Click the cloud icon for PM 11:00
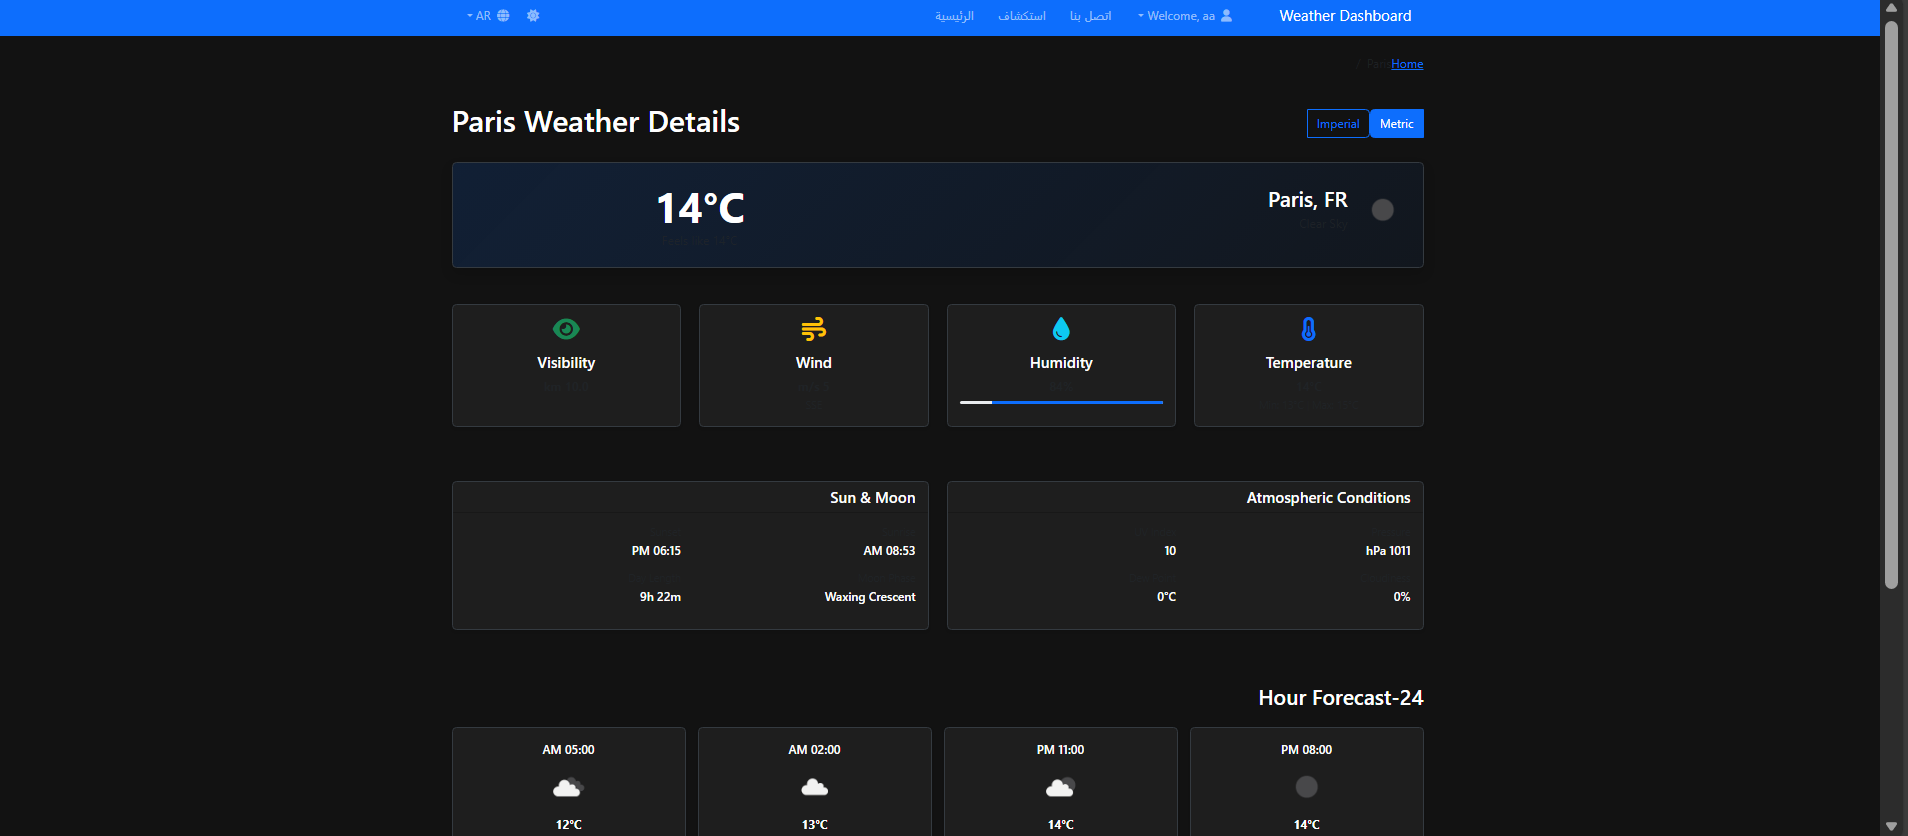 tap(1061, 788)
